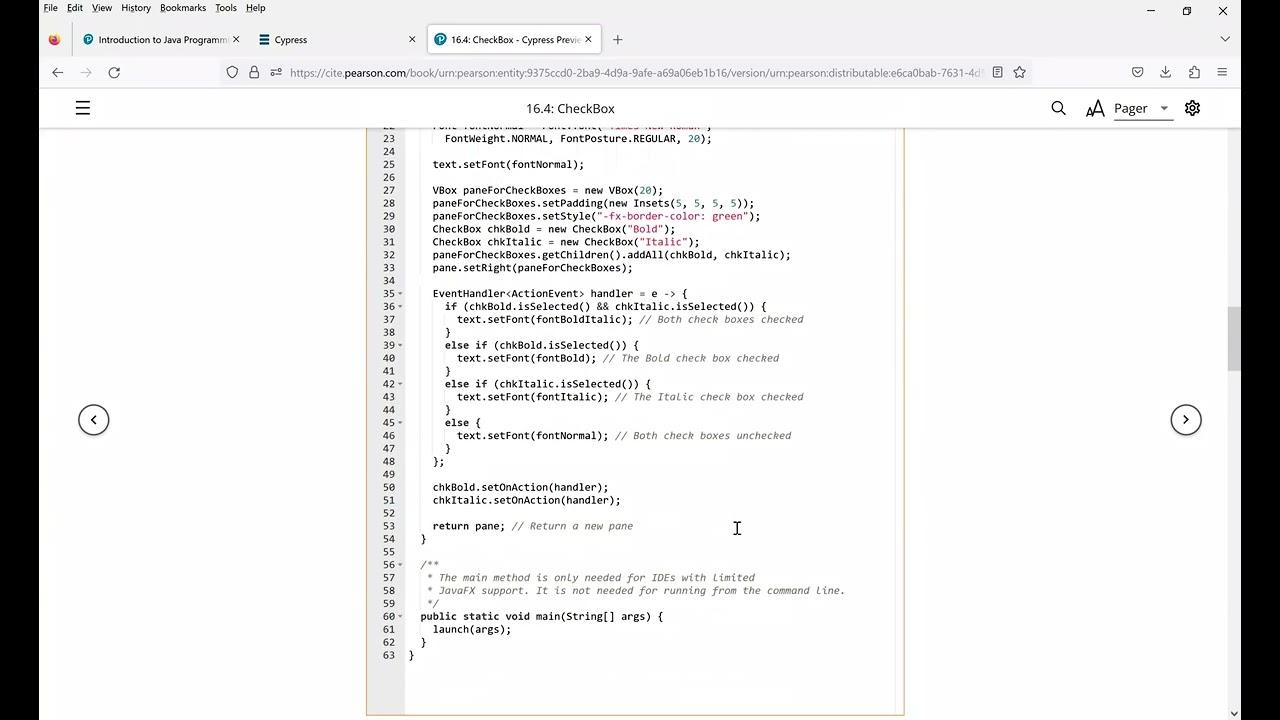Image resolution: width=1280 pixels, height=720 pixels.
Task: Click 'chkItalic.setOnAction(handler);' code line
Action: 526,500
